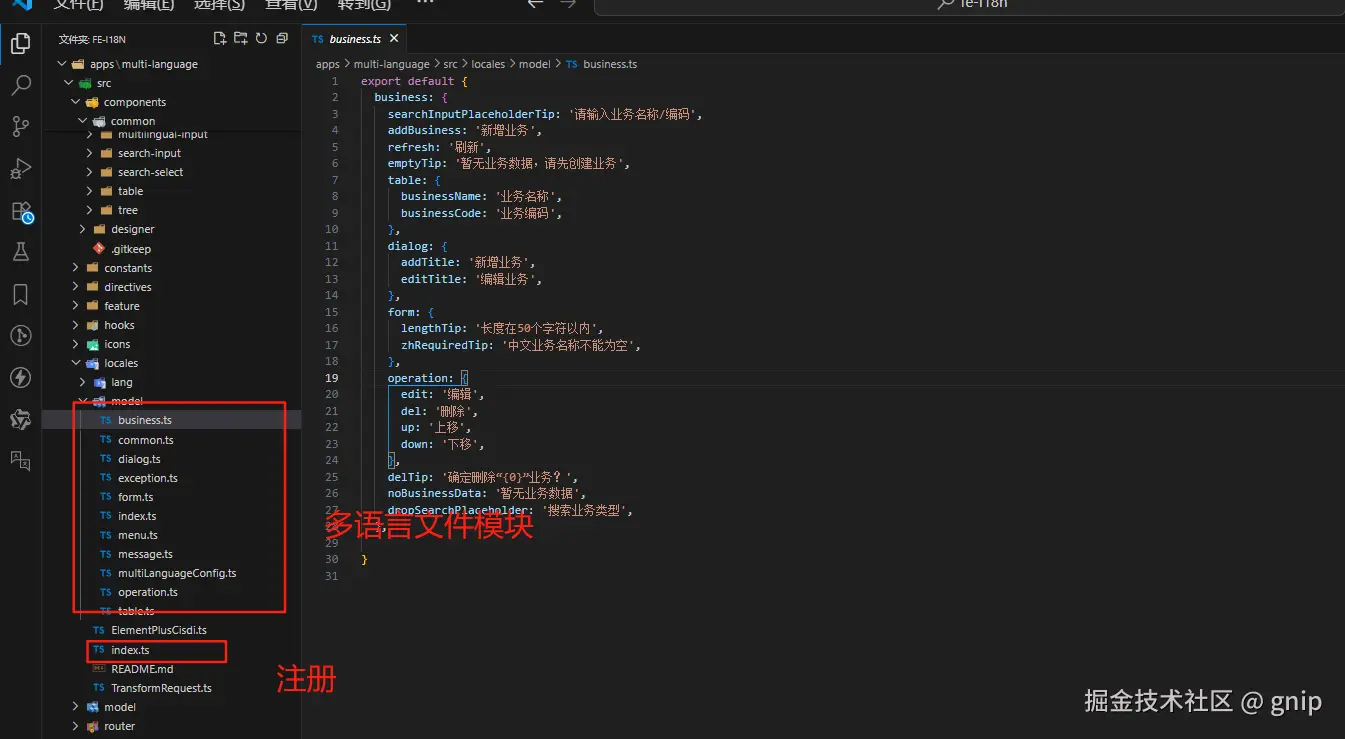The image size is (1345, 739).
Task: Click New File icon in explorer header
Action: [220, 39]
